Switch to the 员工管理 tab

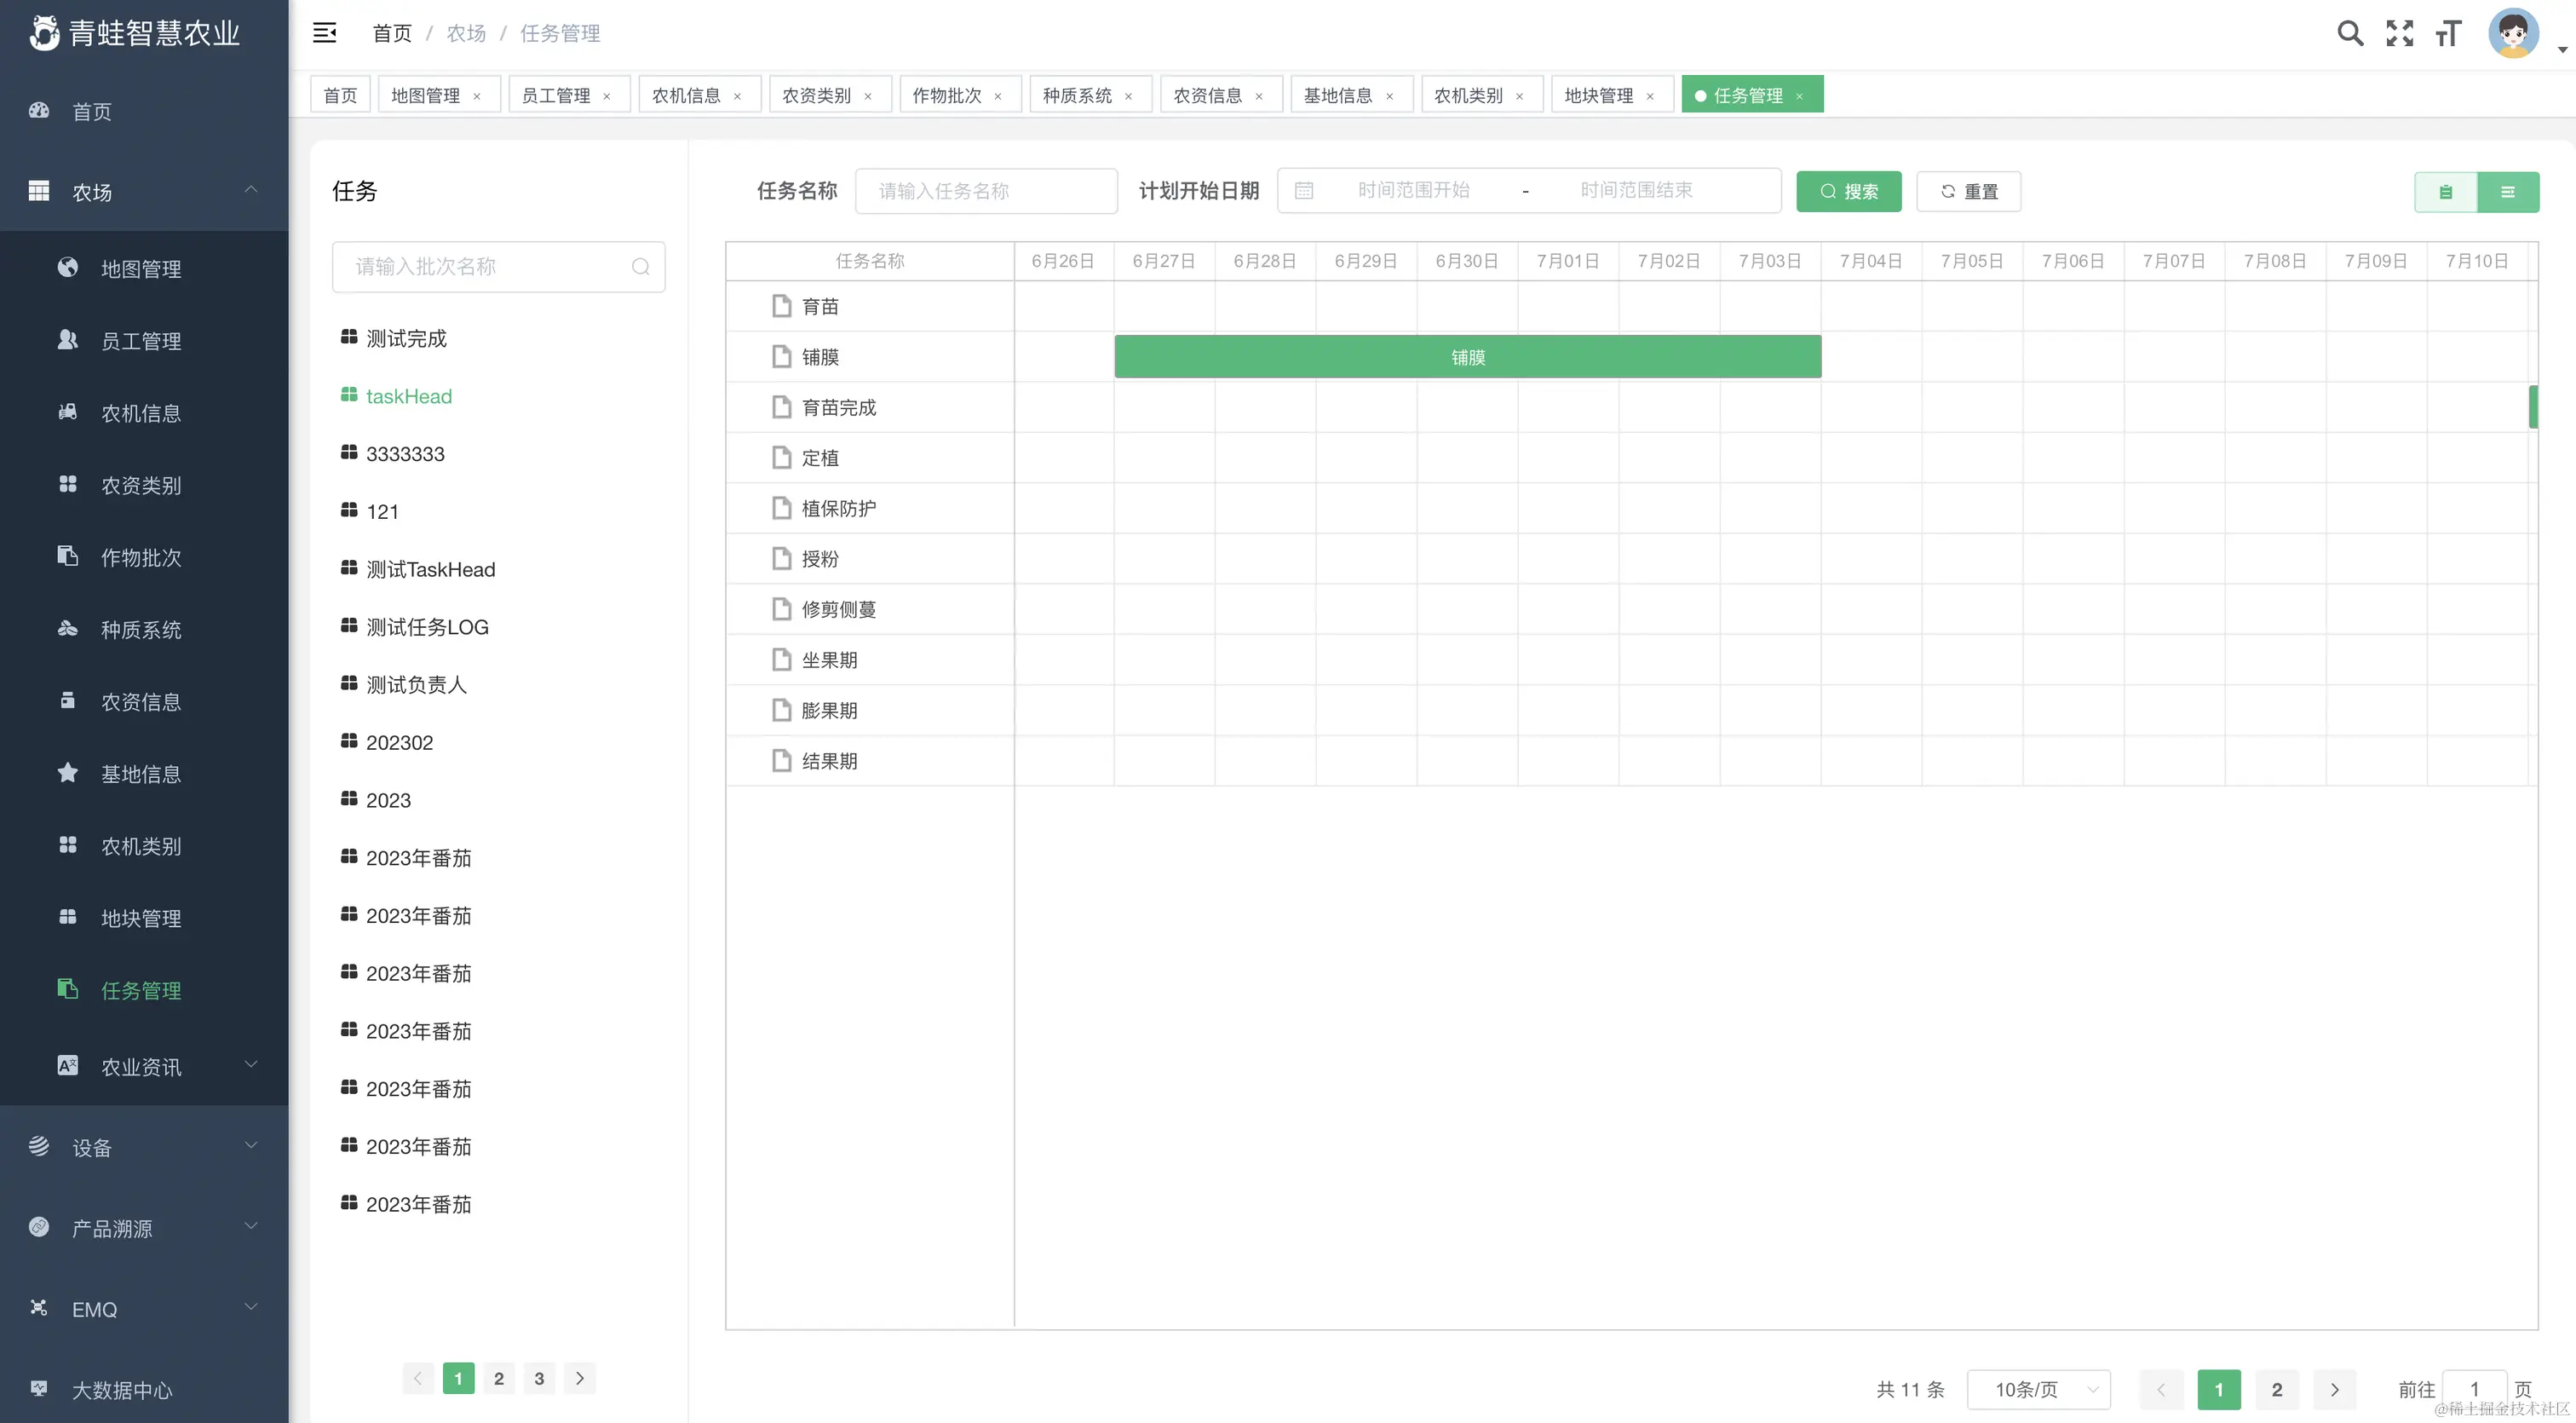556,94
